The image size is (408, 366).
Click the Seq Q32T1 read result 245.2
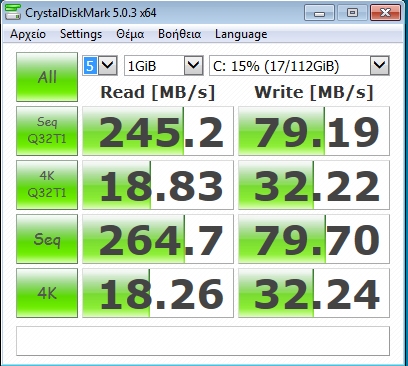(158, 131)
